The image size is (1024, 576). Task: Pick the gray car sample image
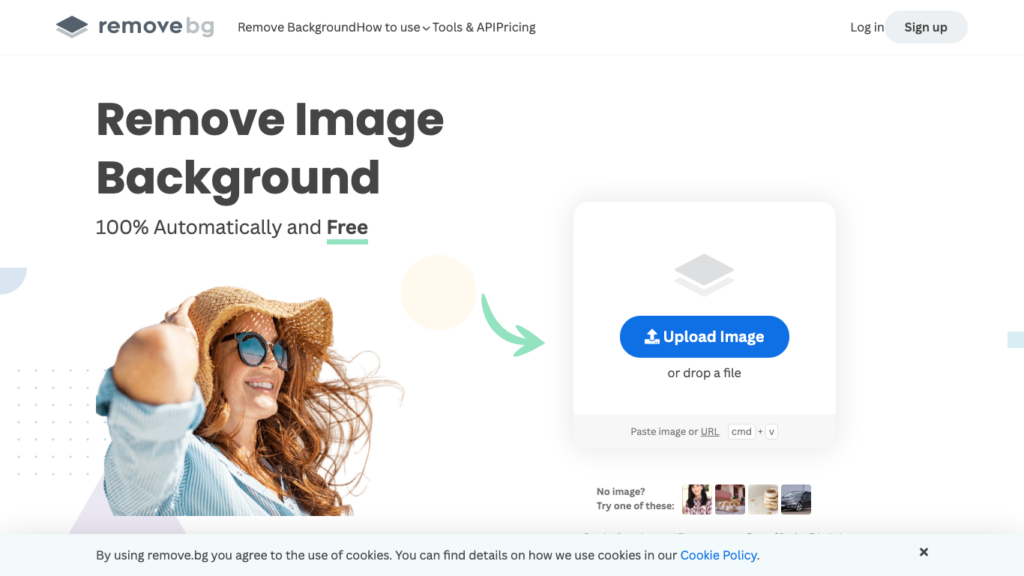click(x=796, y=499)
